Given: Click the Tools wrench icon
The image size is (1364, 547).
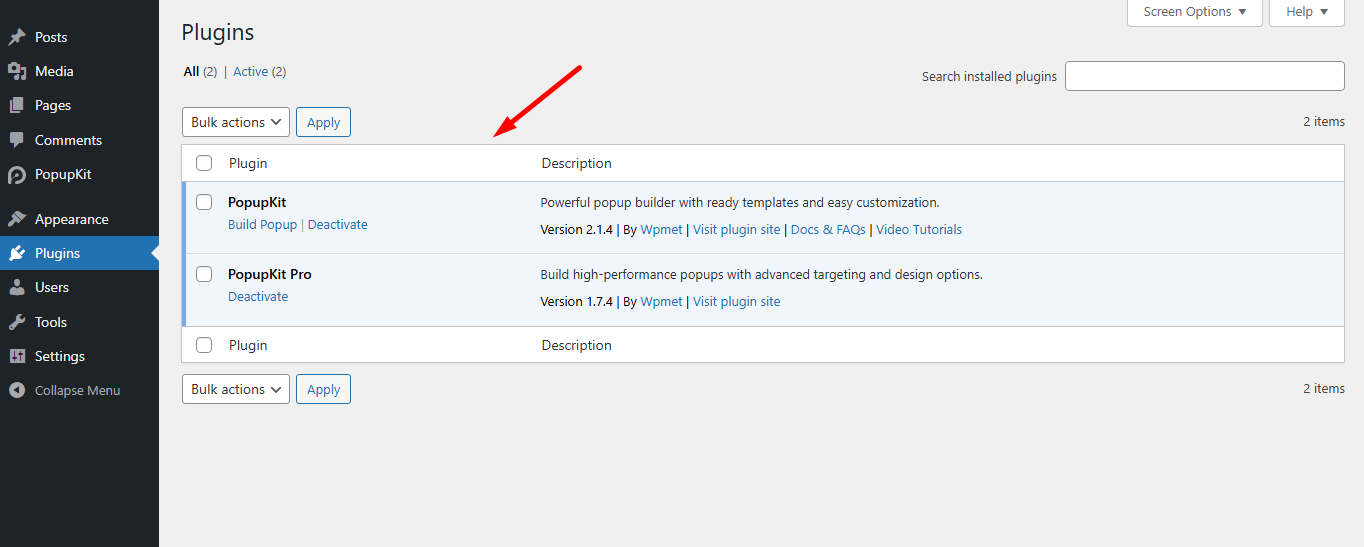Looking at the screenshot, I should 17,322.
